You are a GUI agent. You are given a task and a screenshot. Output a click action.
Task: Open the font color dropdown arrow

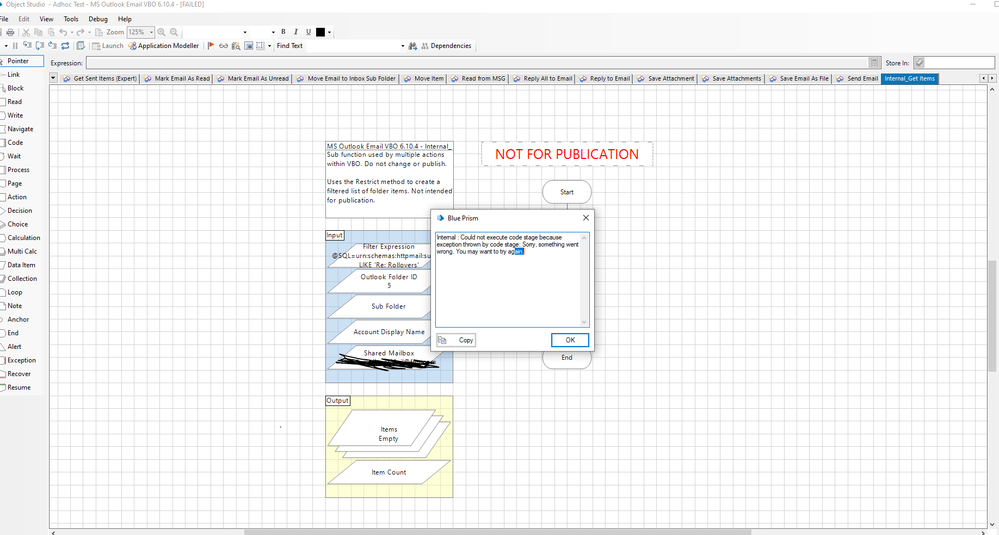point(329,32)
